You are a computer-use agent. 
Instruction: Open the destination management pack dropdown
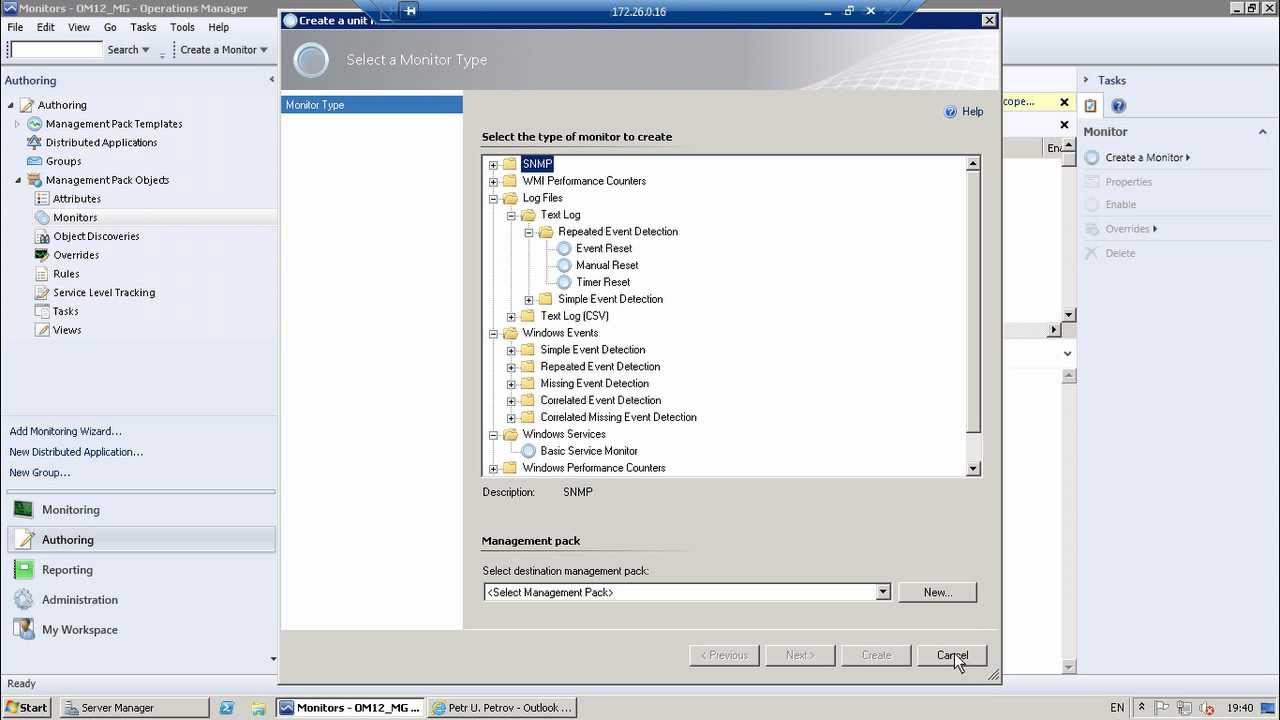882,592
